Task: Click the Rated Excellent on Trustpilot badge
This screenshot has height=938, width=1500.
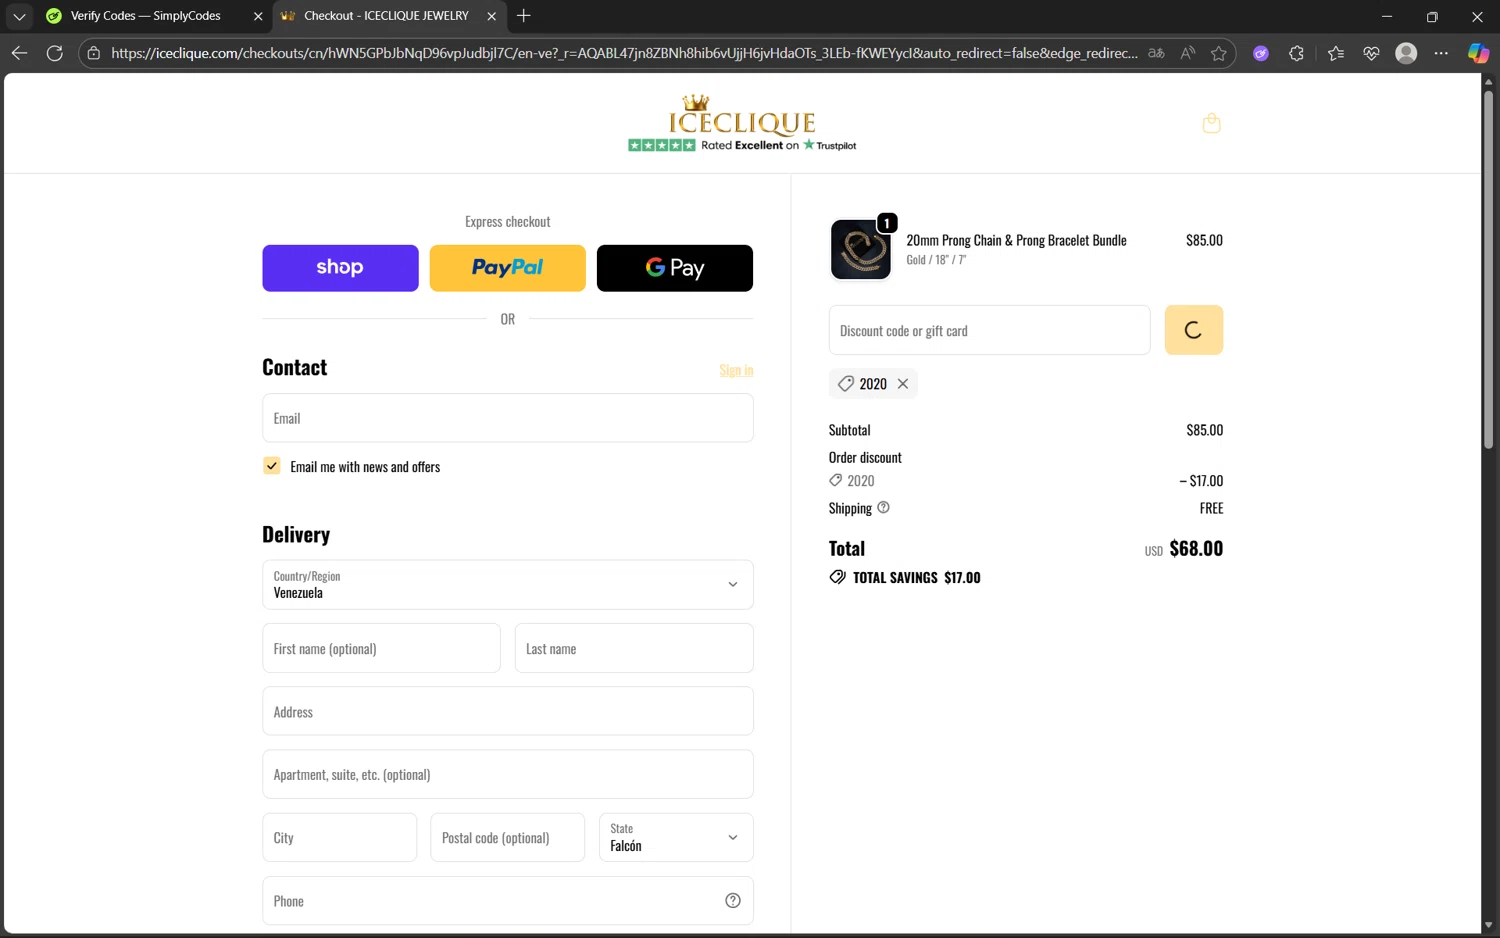Action: [742, 145]
